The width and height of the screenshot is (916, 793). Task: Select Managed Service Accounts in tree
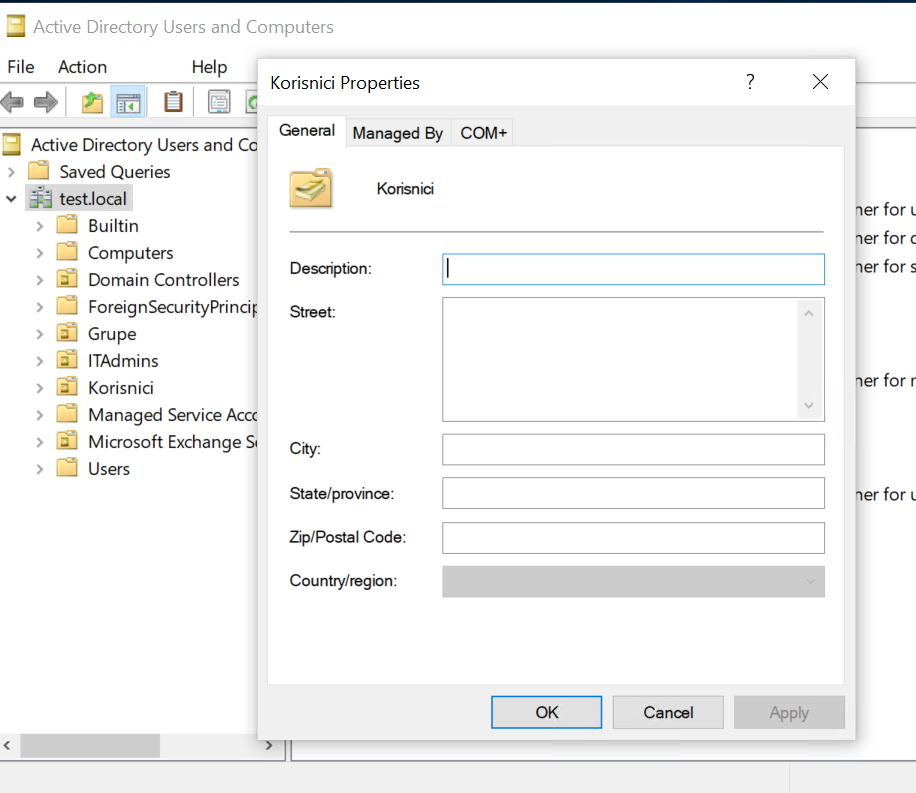172,414
